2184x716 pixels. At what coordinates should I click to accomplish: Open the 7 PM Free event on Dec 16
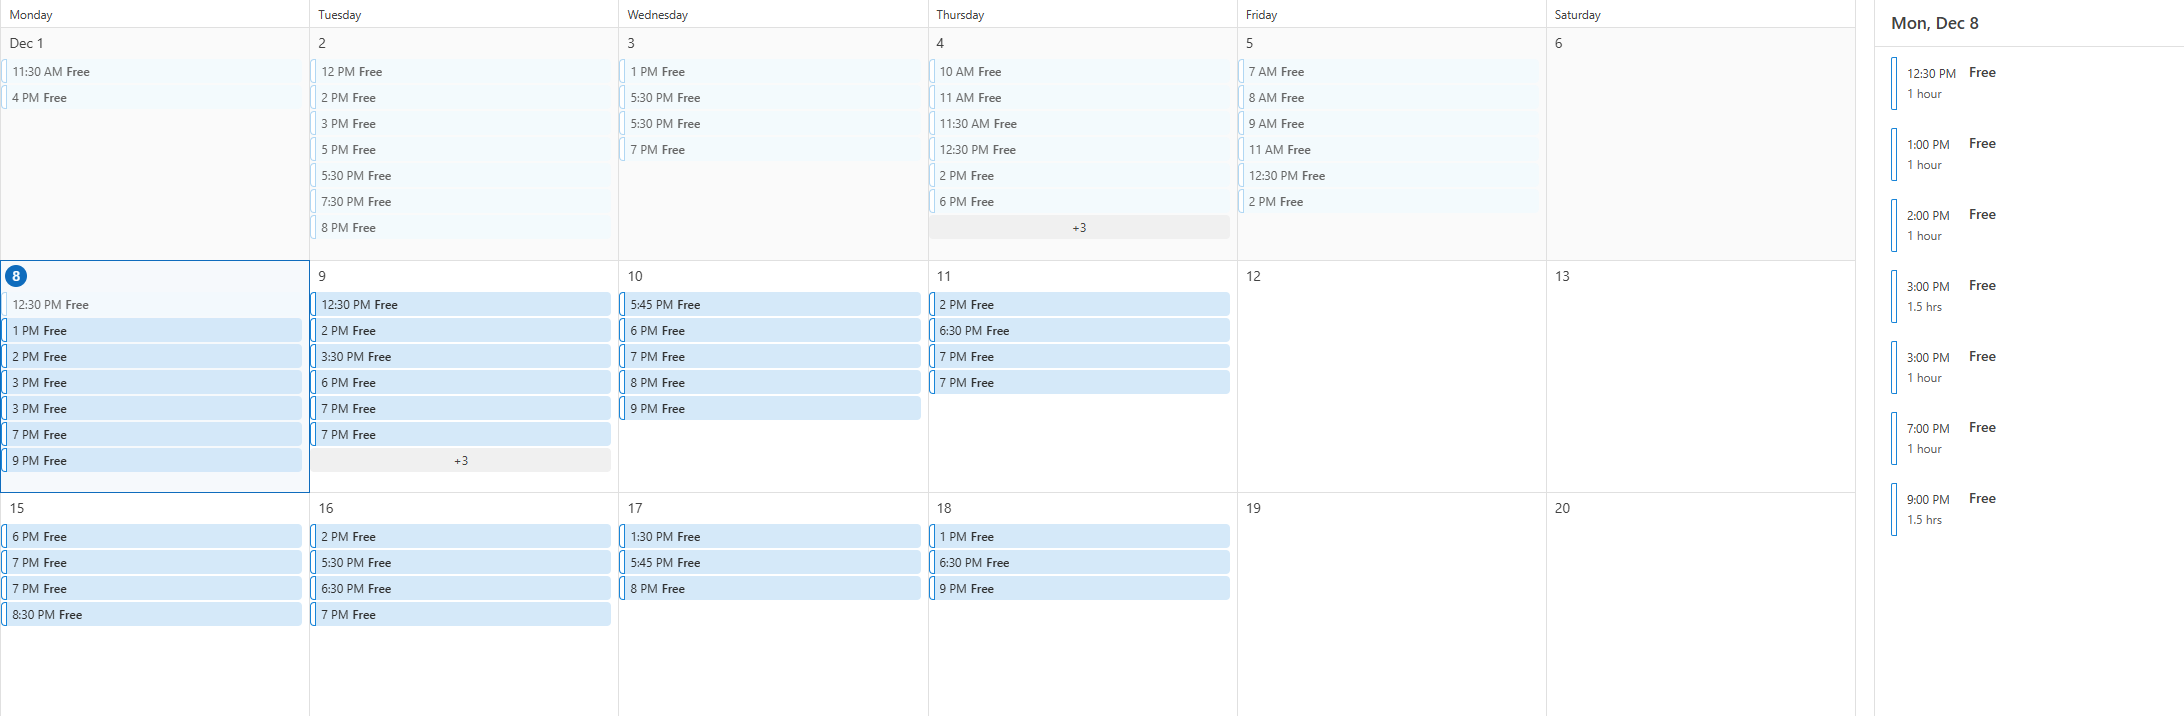pos(461,615)
